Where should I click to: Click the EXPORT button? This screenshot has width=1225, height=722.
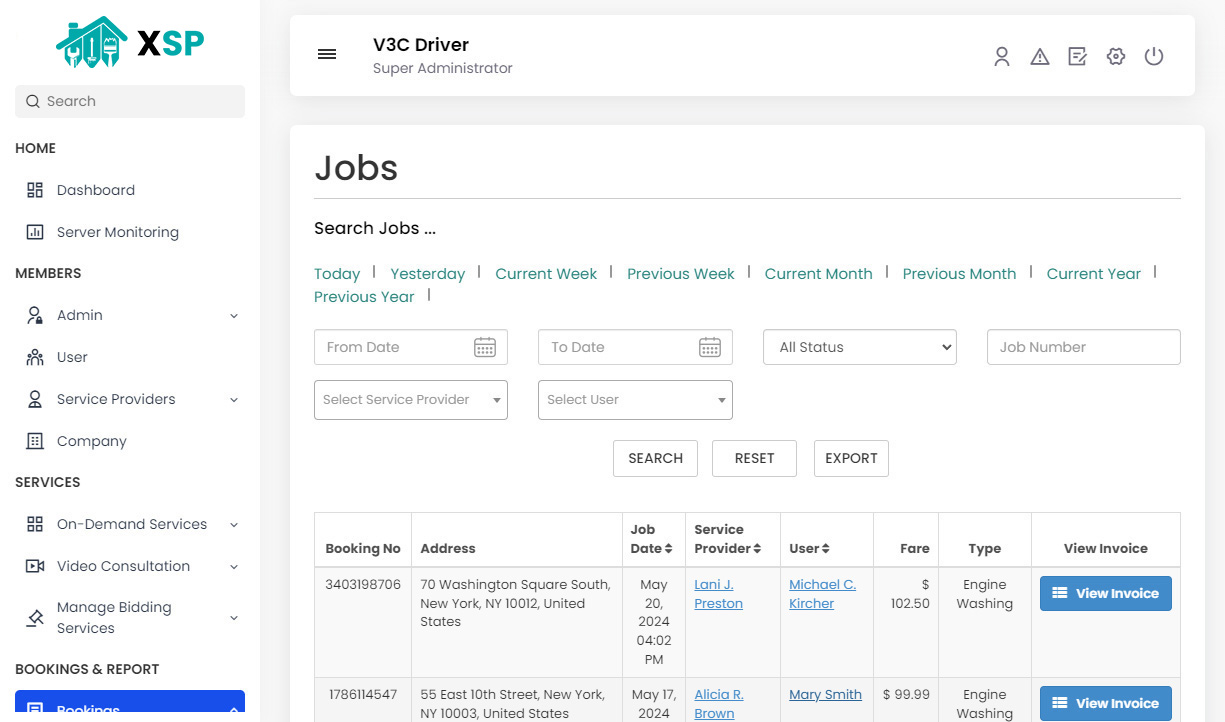(x=851, y=458)
